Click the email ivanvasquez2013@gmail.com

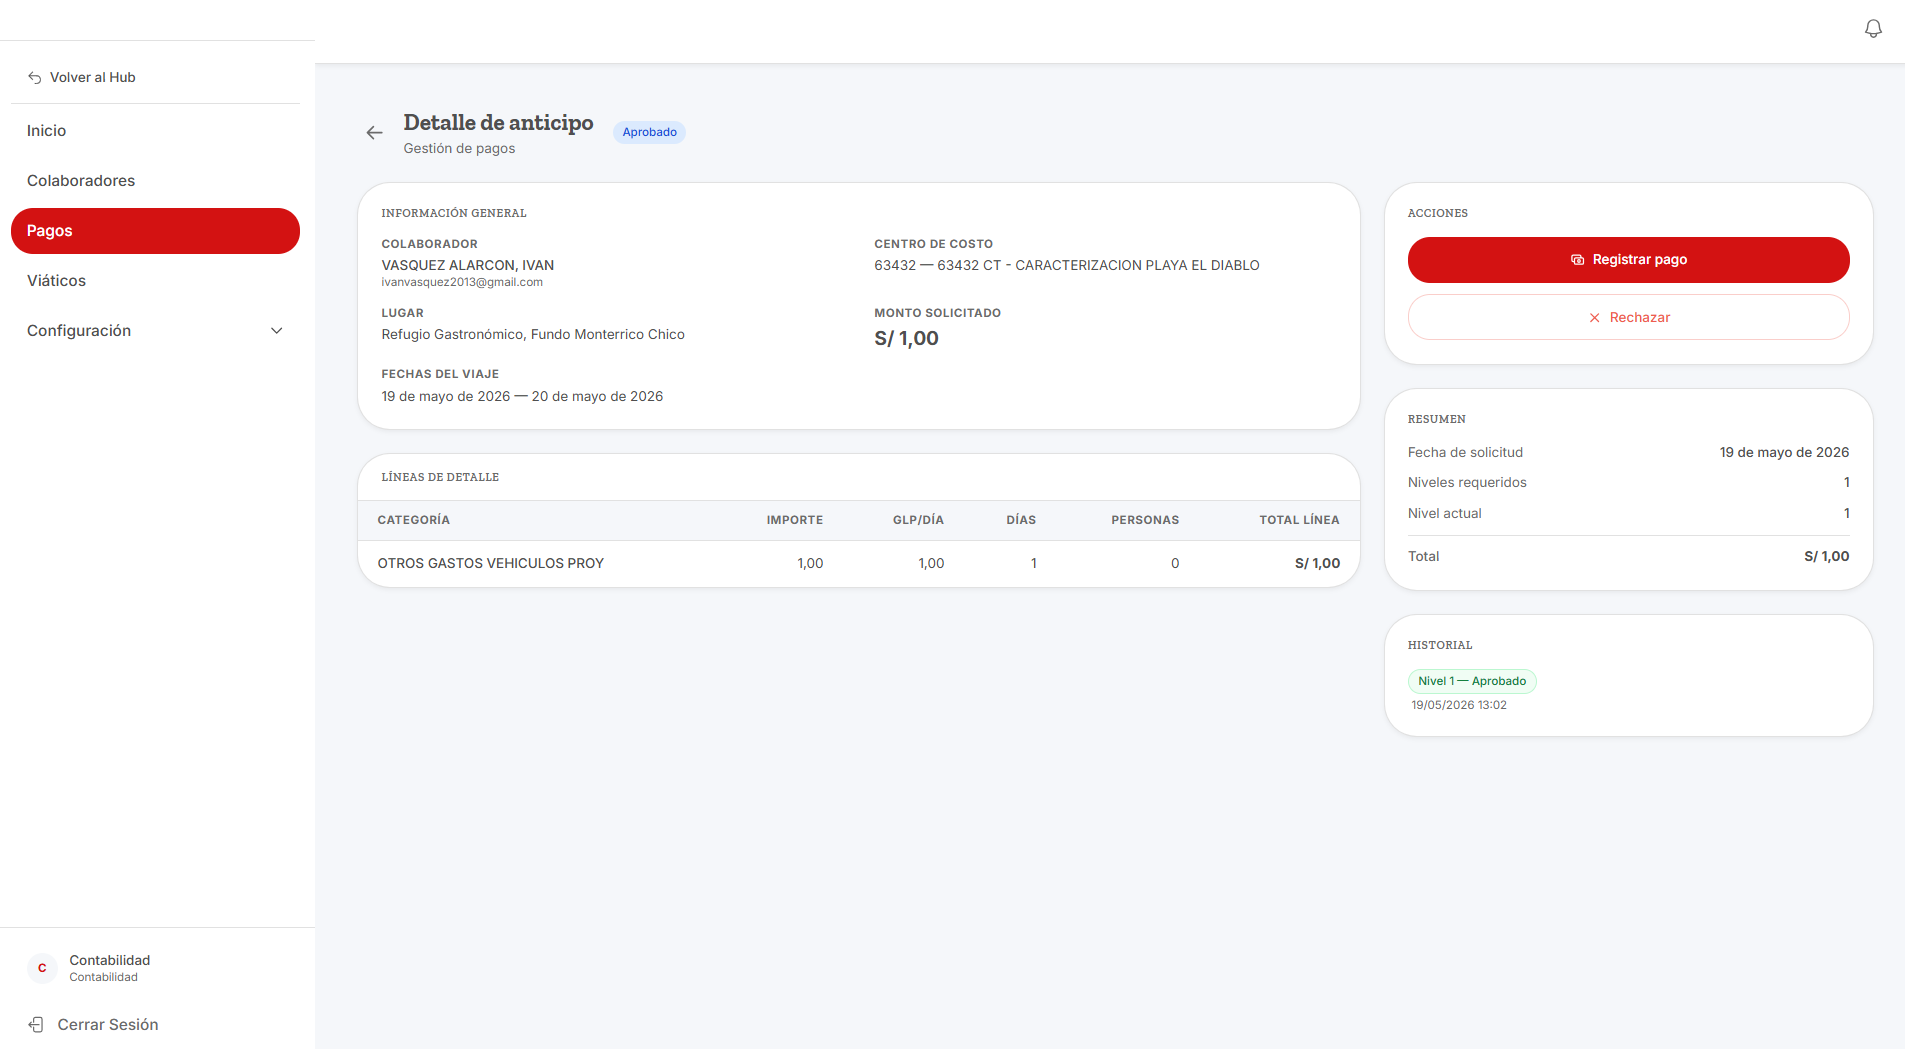point(462,282)
